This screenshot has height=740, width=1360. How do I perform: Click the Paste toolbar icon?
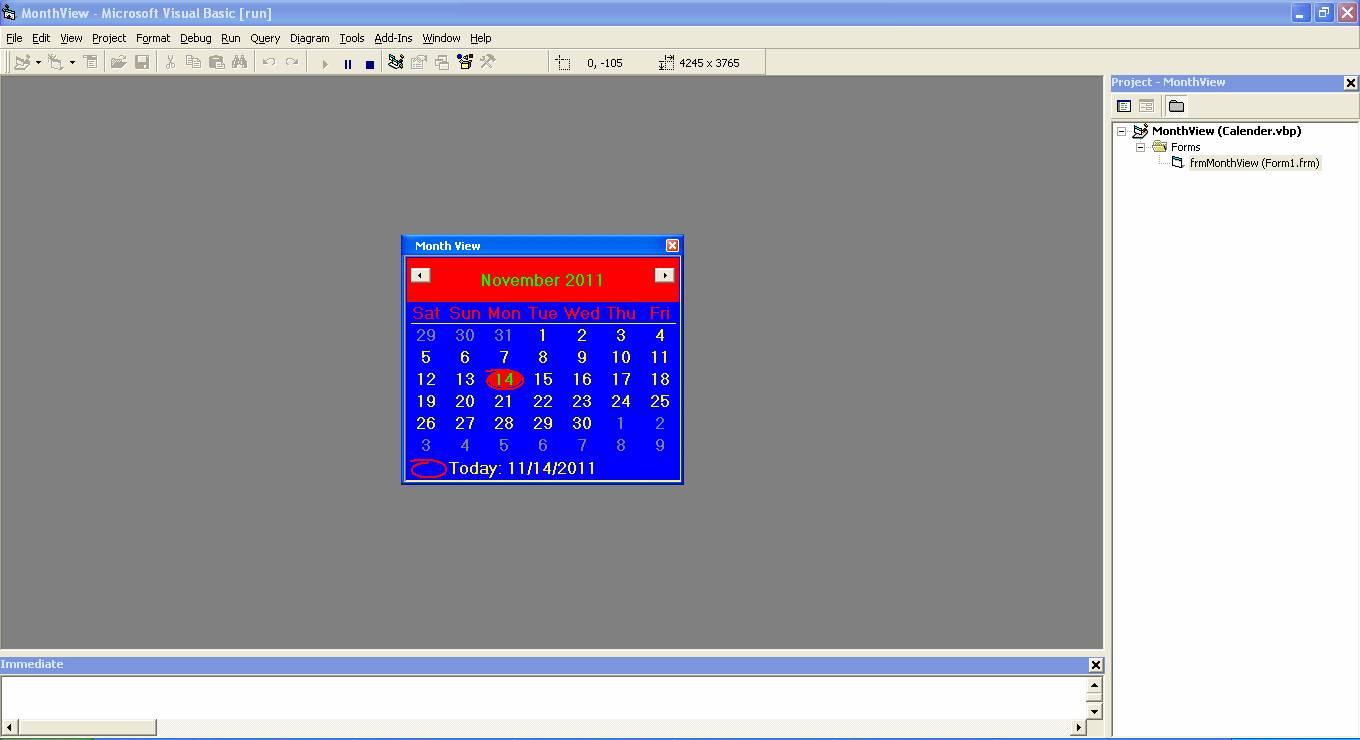(x=216, y=62)
